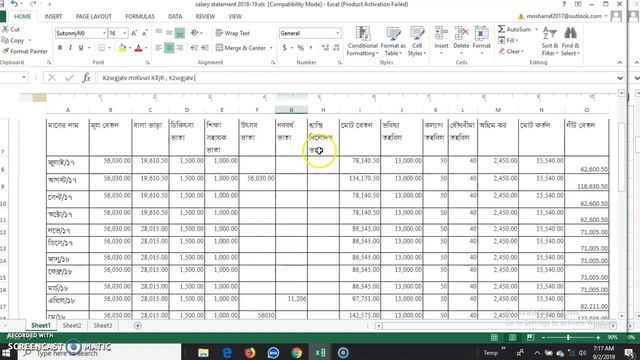This screenshot has width=640, height=360.
Task: Toggle Align Left horizontal alignment
Action: click(x=159, y=48)
